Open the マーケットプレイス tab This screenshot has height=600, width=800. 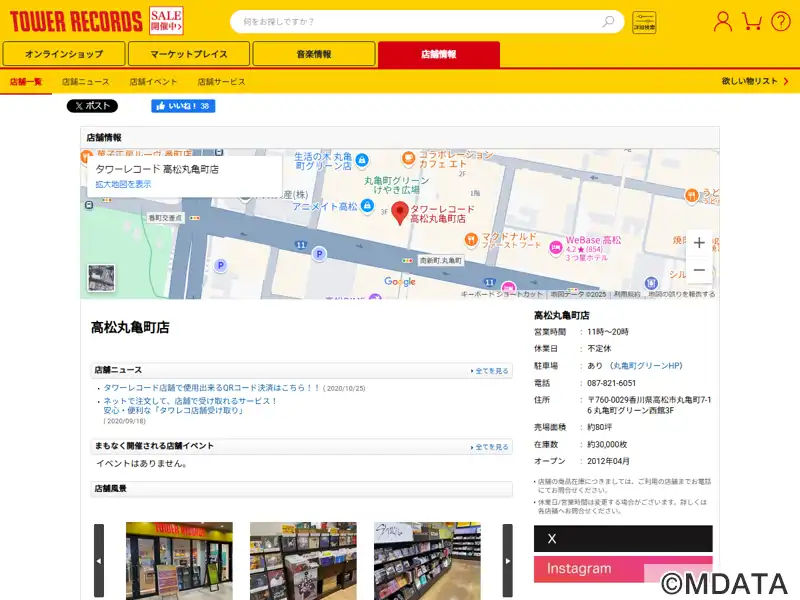[x=189, y=54]
